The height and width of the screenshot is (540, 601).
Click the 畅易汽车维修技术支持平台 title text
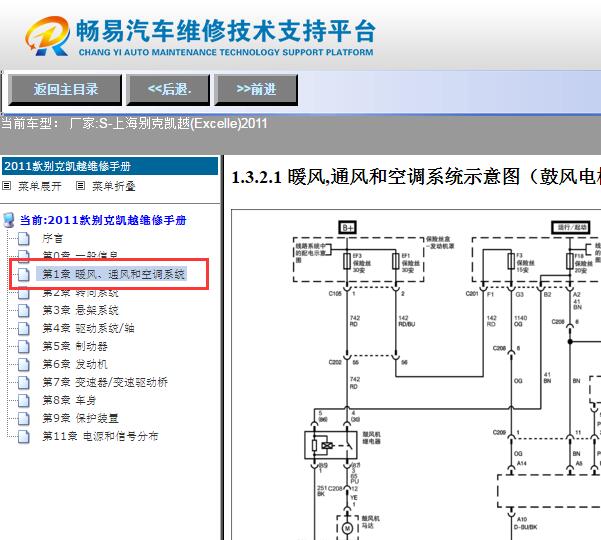225,31
